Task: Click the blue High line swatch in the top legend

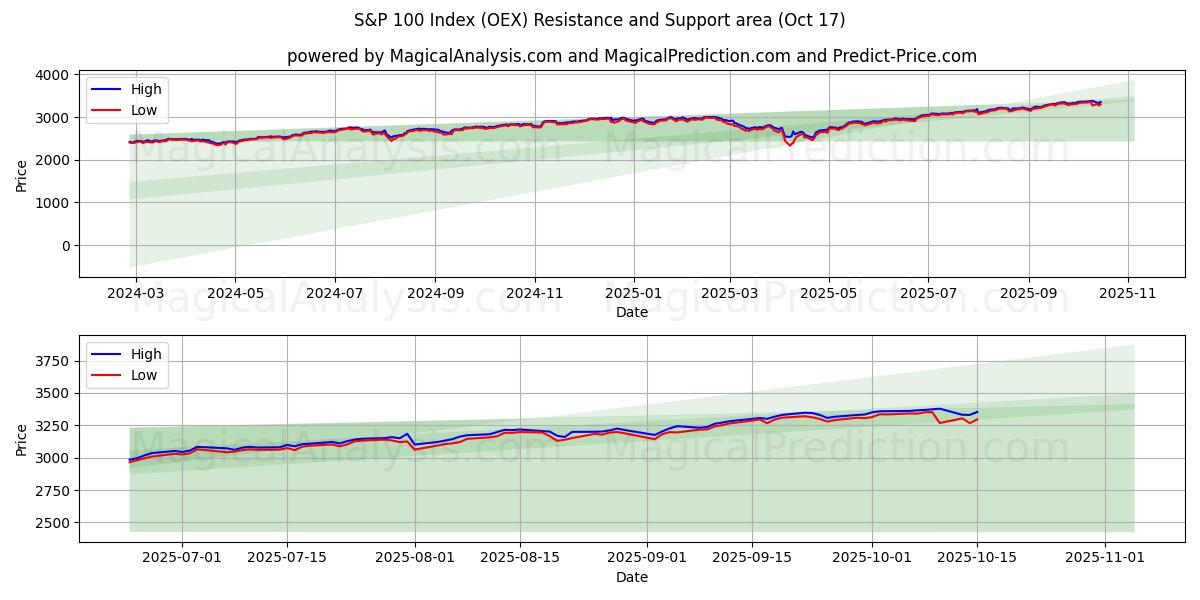Action: tap(107, 89)
